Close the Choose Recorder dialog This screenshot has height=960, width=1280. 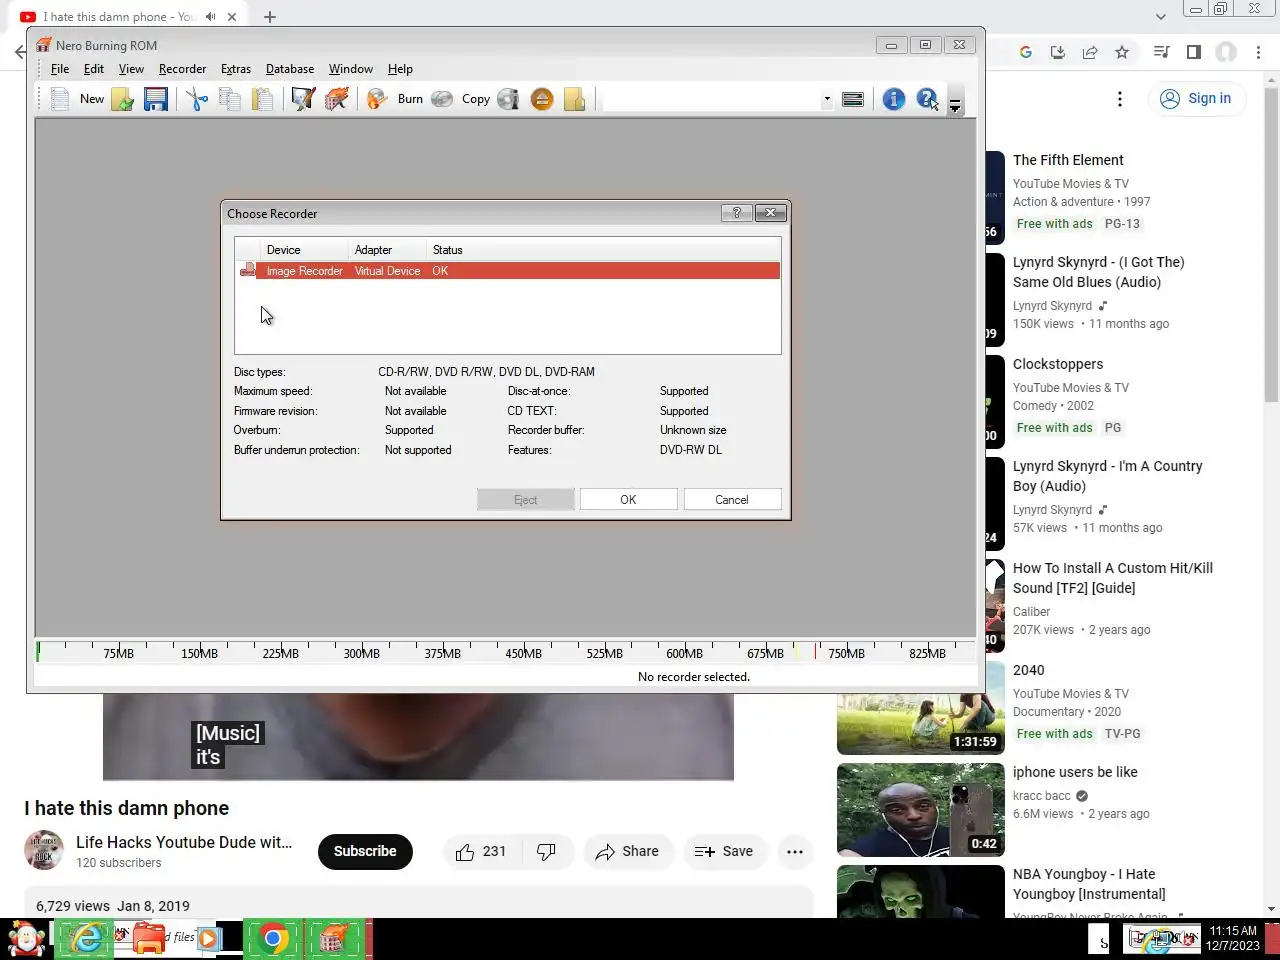click(770, 213)
